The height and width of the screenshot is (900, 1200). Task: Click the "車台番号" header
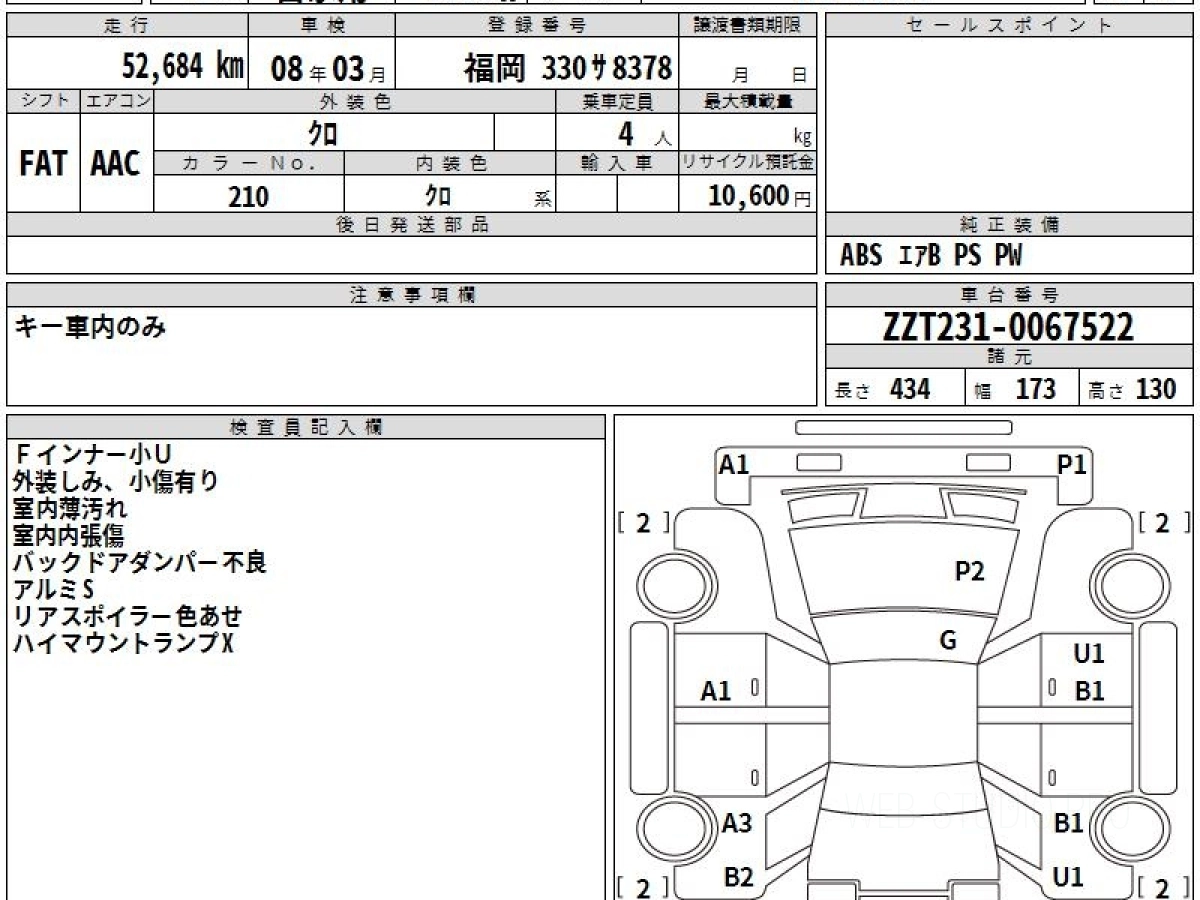click(1009, 295)
